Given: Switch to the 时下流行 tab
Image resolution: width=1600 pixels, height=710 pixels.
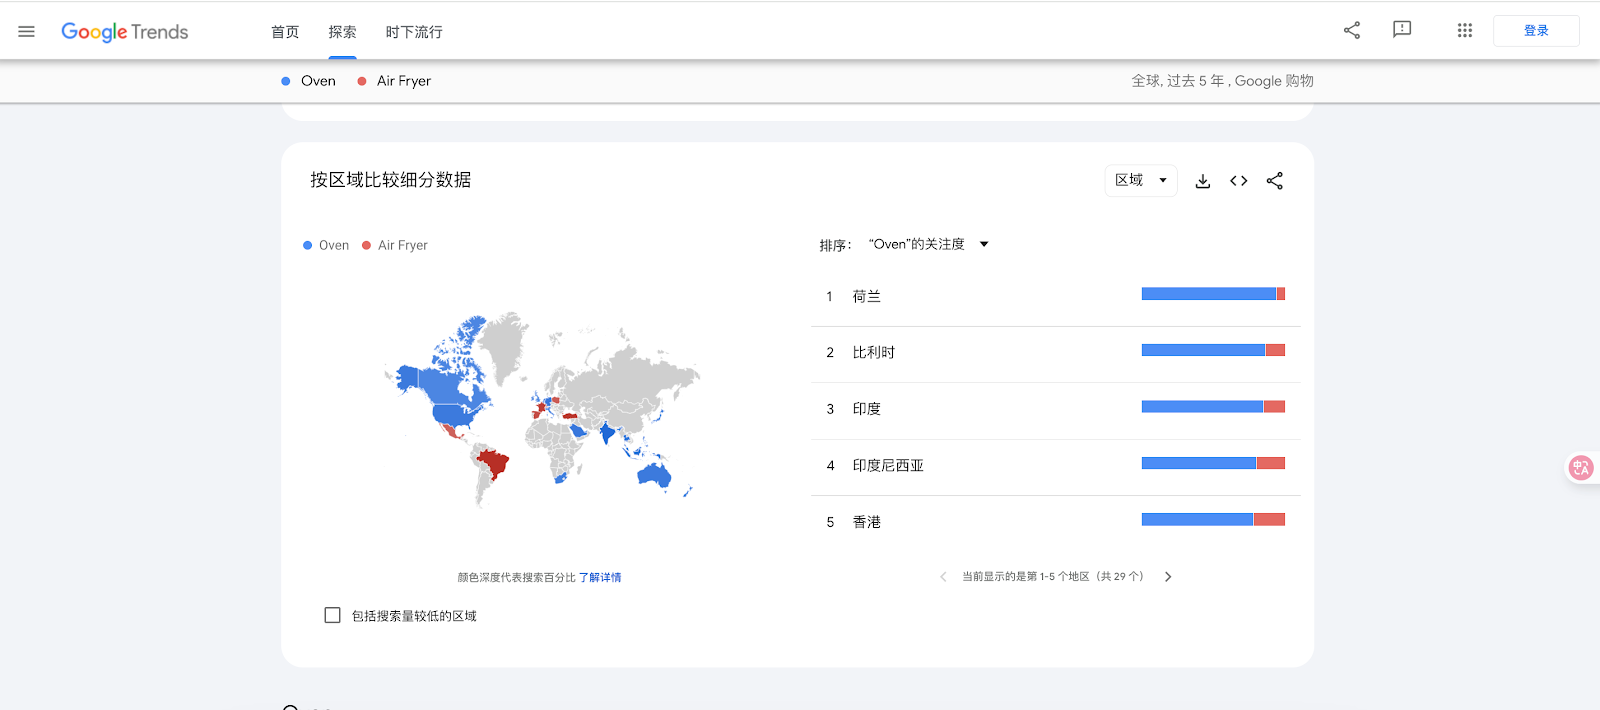Looking at the screenshot, I should pyautogui.click(x=414, y=32).
